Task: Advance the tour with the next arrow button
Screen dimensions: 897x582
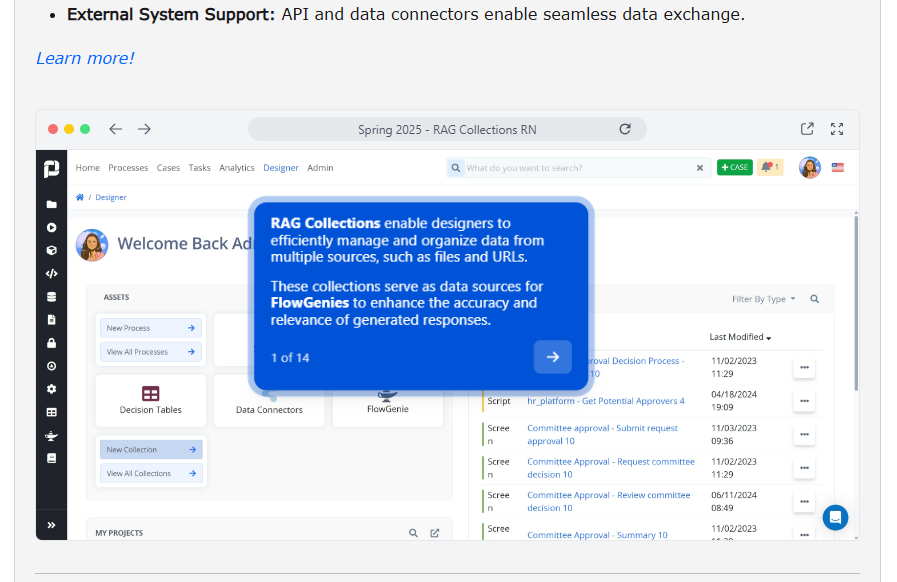Action: click(x=553, y=357)
